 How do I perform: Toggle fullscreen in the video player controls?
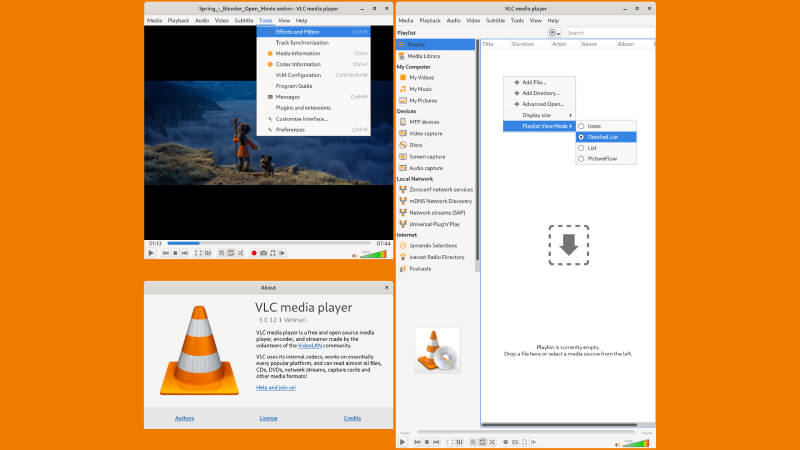pyautogui.click(x=196, y=253)
